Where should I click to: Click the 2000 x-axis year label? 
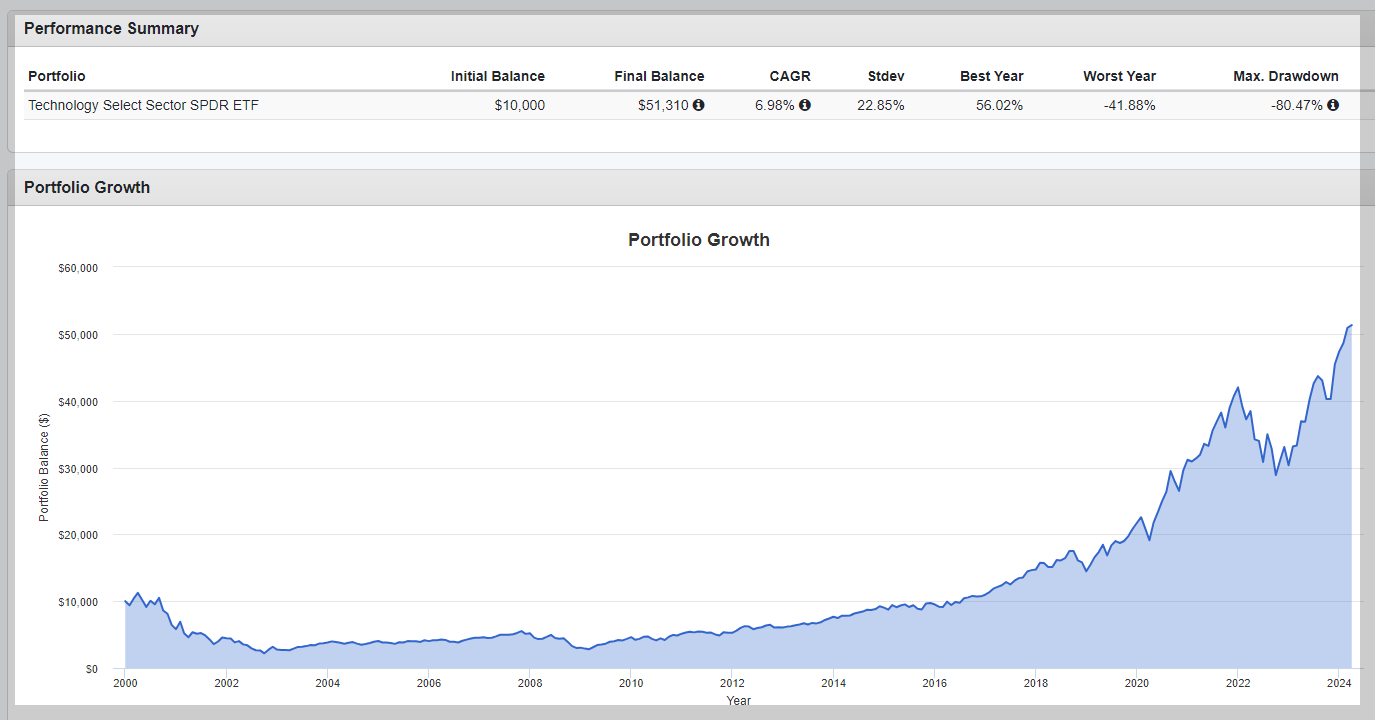pyautogui.click(x=125, y=684)
